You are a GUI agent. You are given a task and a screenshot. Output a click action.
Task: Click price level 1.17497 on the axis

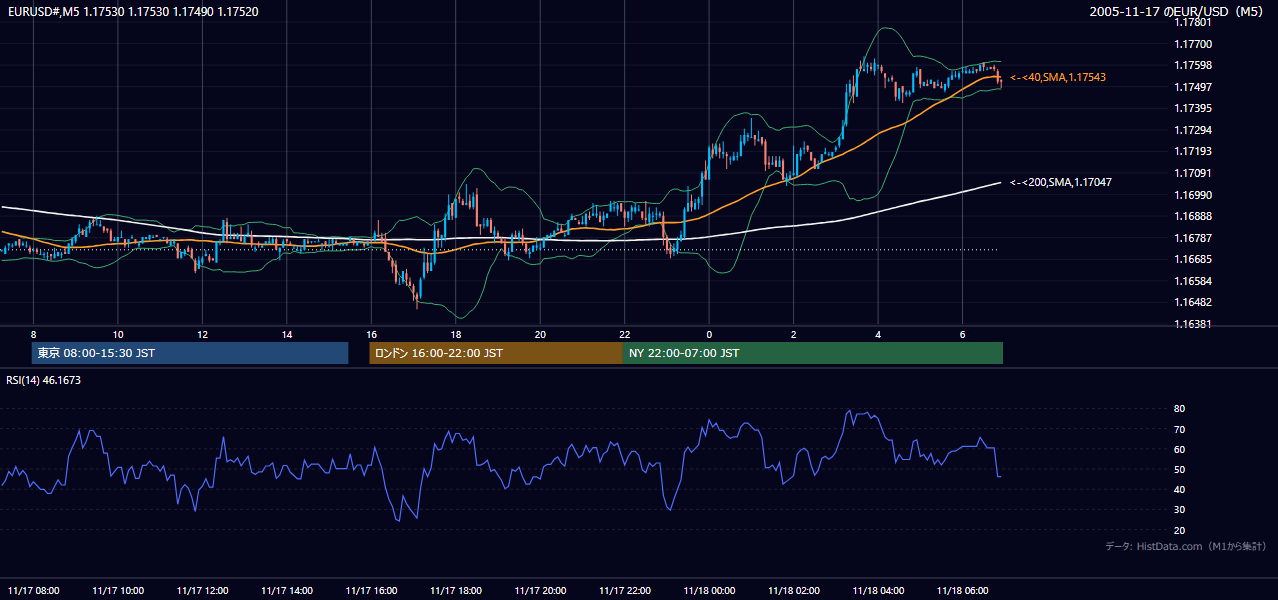coord(1193,87)
